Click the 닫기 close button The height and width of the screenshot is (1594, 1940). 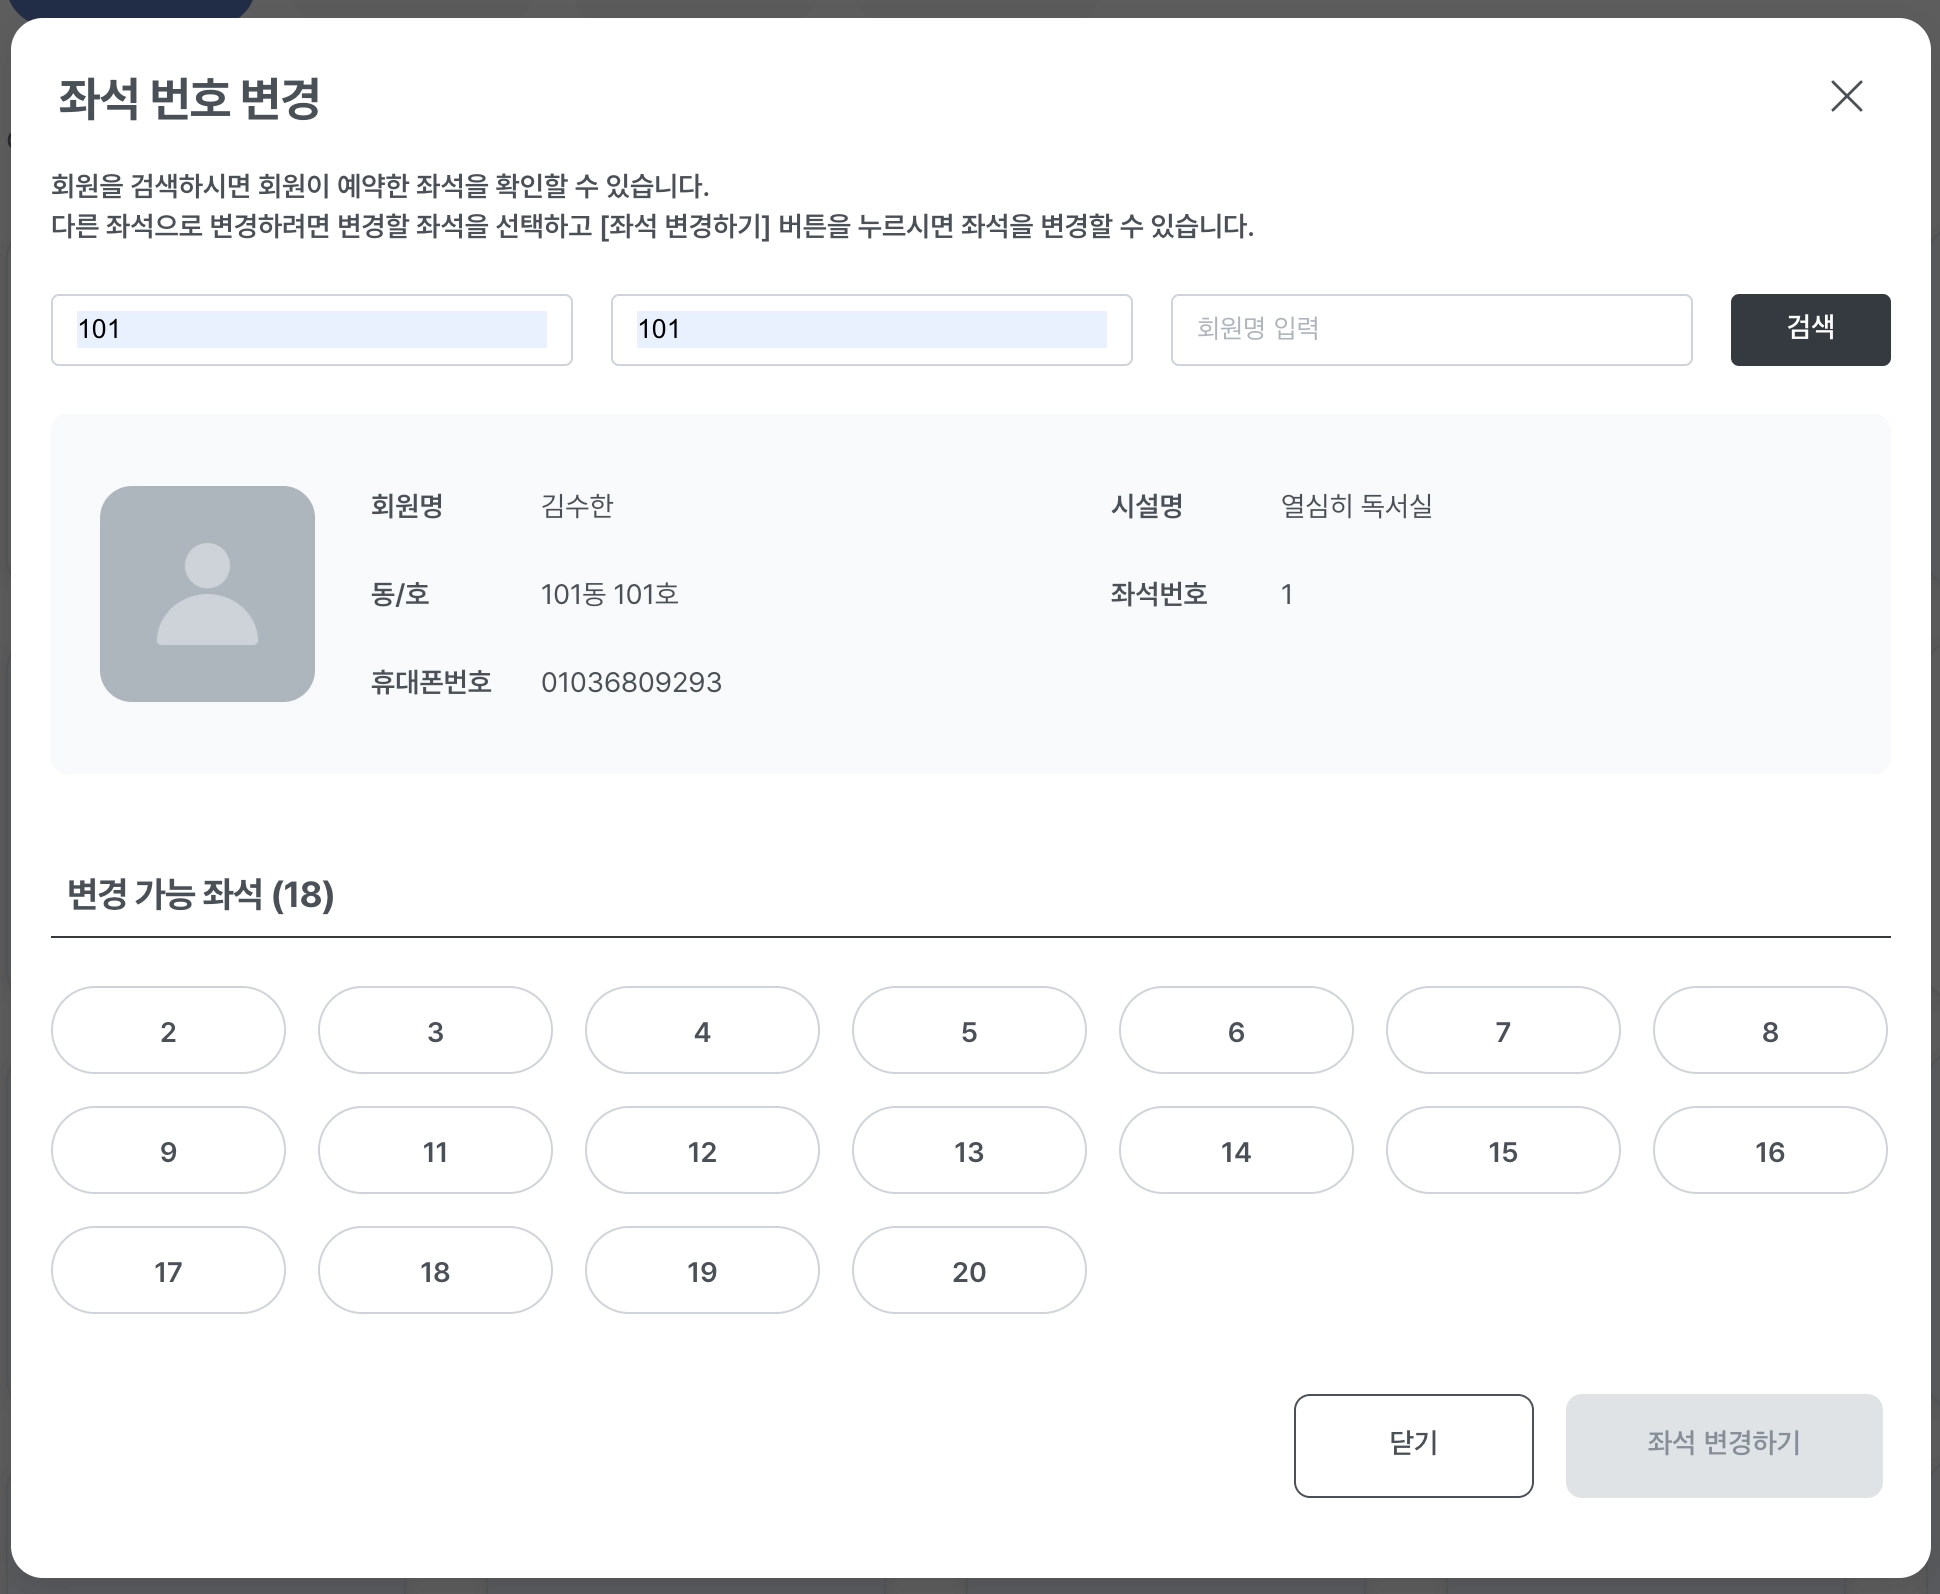pyautogui.click(x=1413, y=1445)
